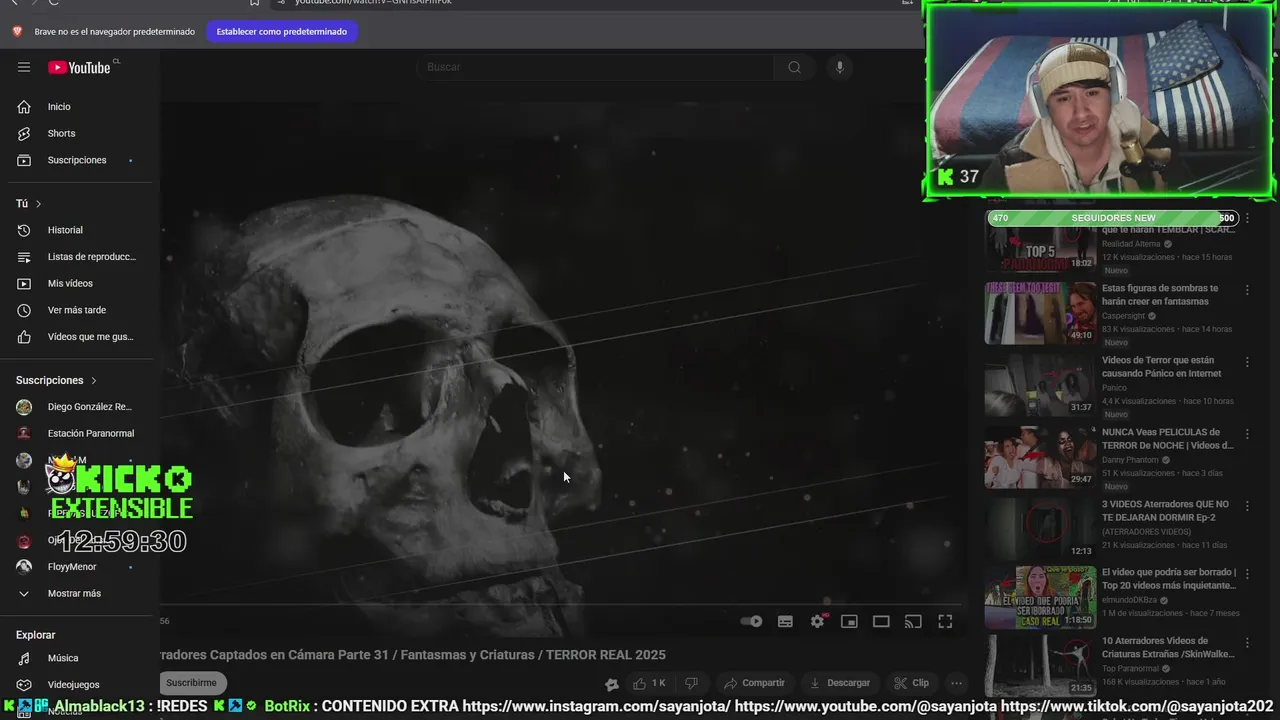Click the Ver más tarde clock icon
This screenshot has height=720, width=1280.
click(24, 310)
